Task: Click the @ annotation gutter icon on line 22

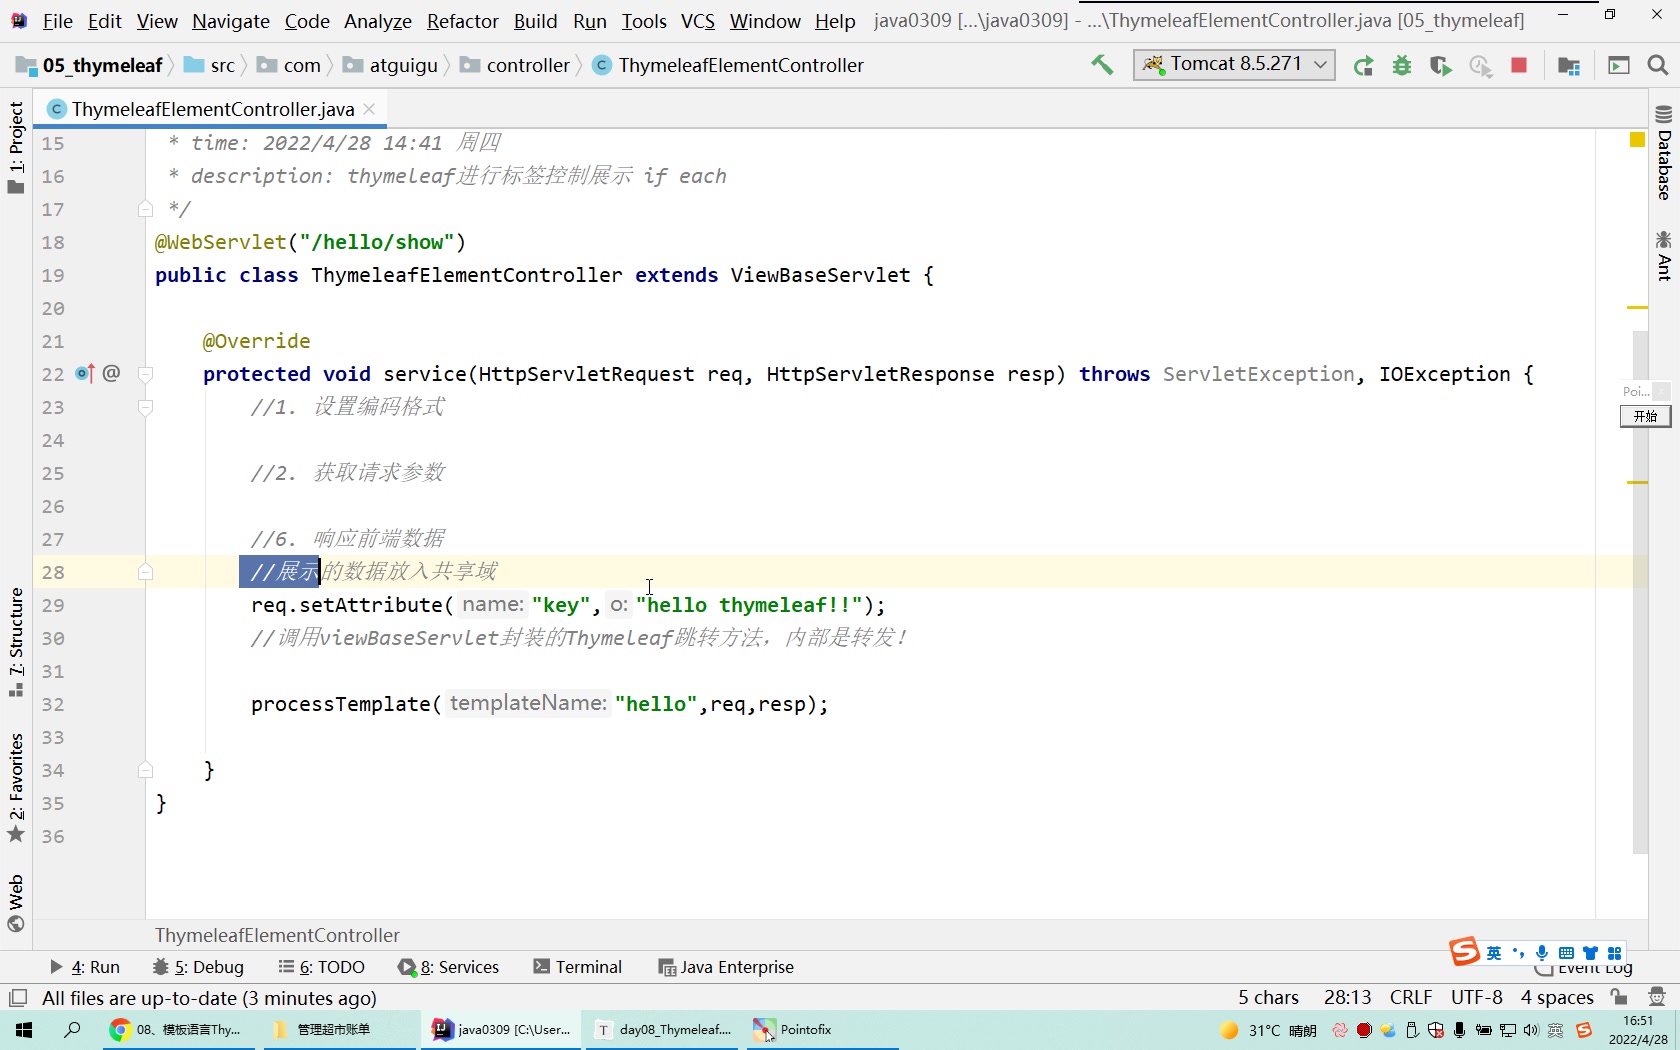Action: click(111, 374)
